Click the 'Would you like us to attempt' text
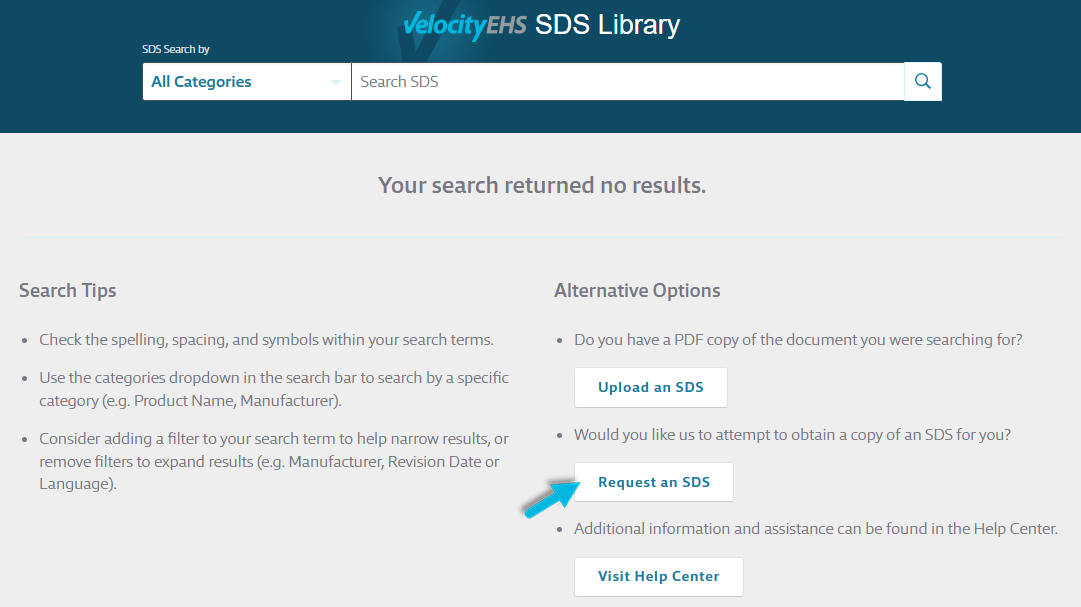Image resolution: width=1081 pixels, height=607 pixels. pyautogui.click(x=792, y=436)
